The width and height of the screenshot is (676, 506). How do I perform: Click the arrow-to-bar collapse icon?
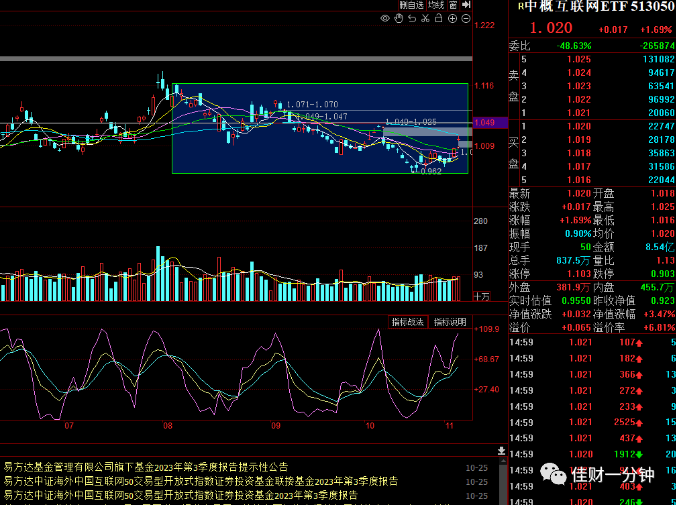point(466,5)
